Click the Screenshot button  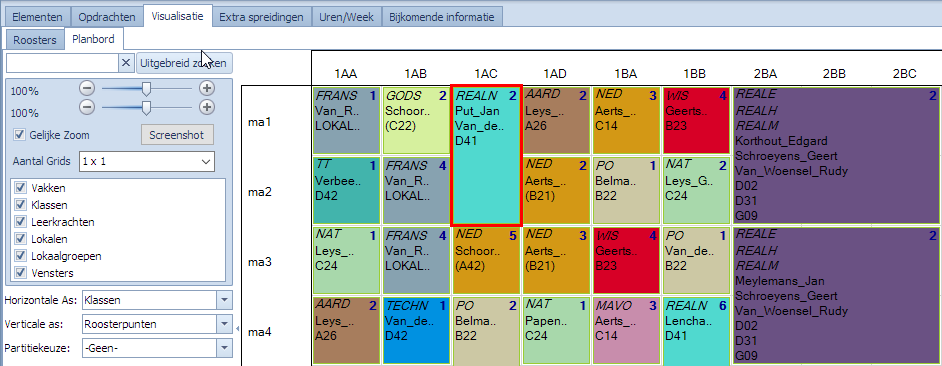pyautogui.click(x=177, y=135)
